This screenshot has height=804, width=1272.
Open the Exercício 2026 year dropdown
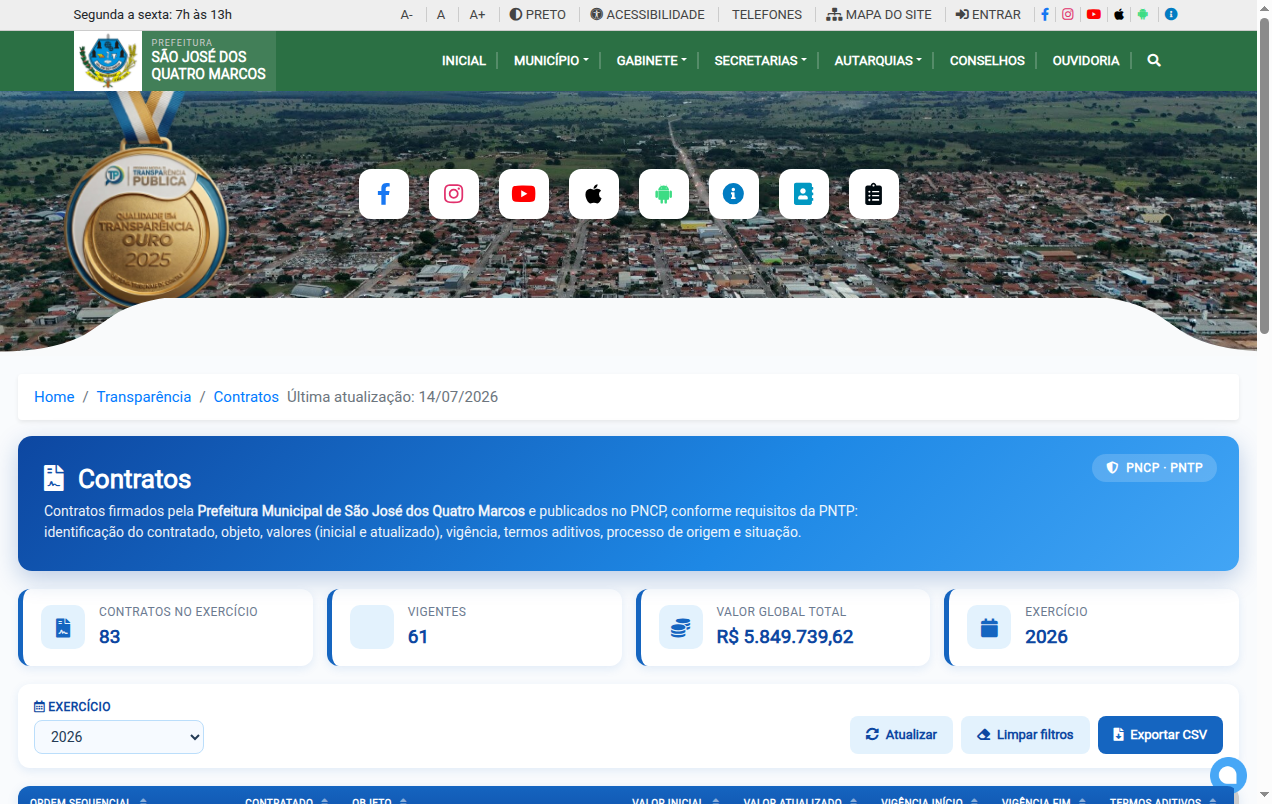119,737
